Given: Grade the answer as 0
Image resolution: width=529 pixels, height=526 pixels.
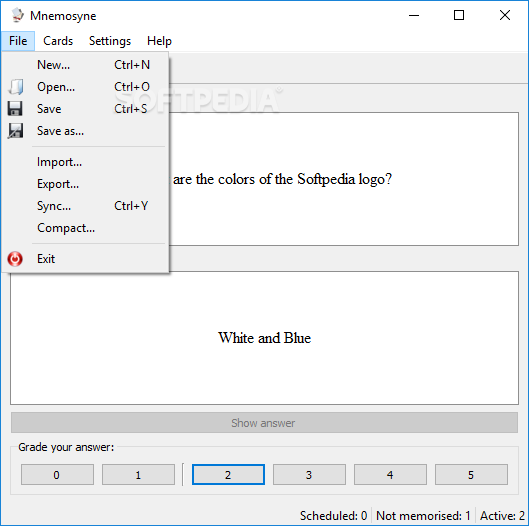Looking at the screenshot, I should 57,475.
